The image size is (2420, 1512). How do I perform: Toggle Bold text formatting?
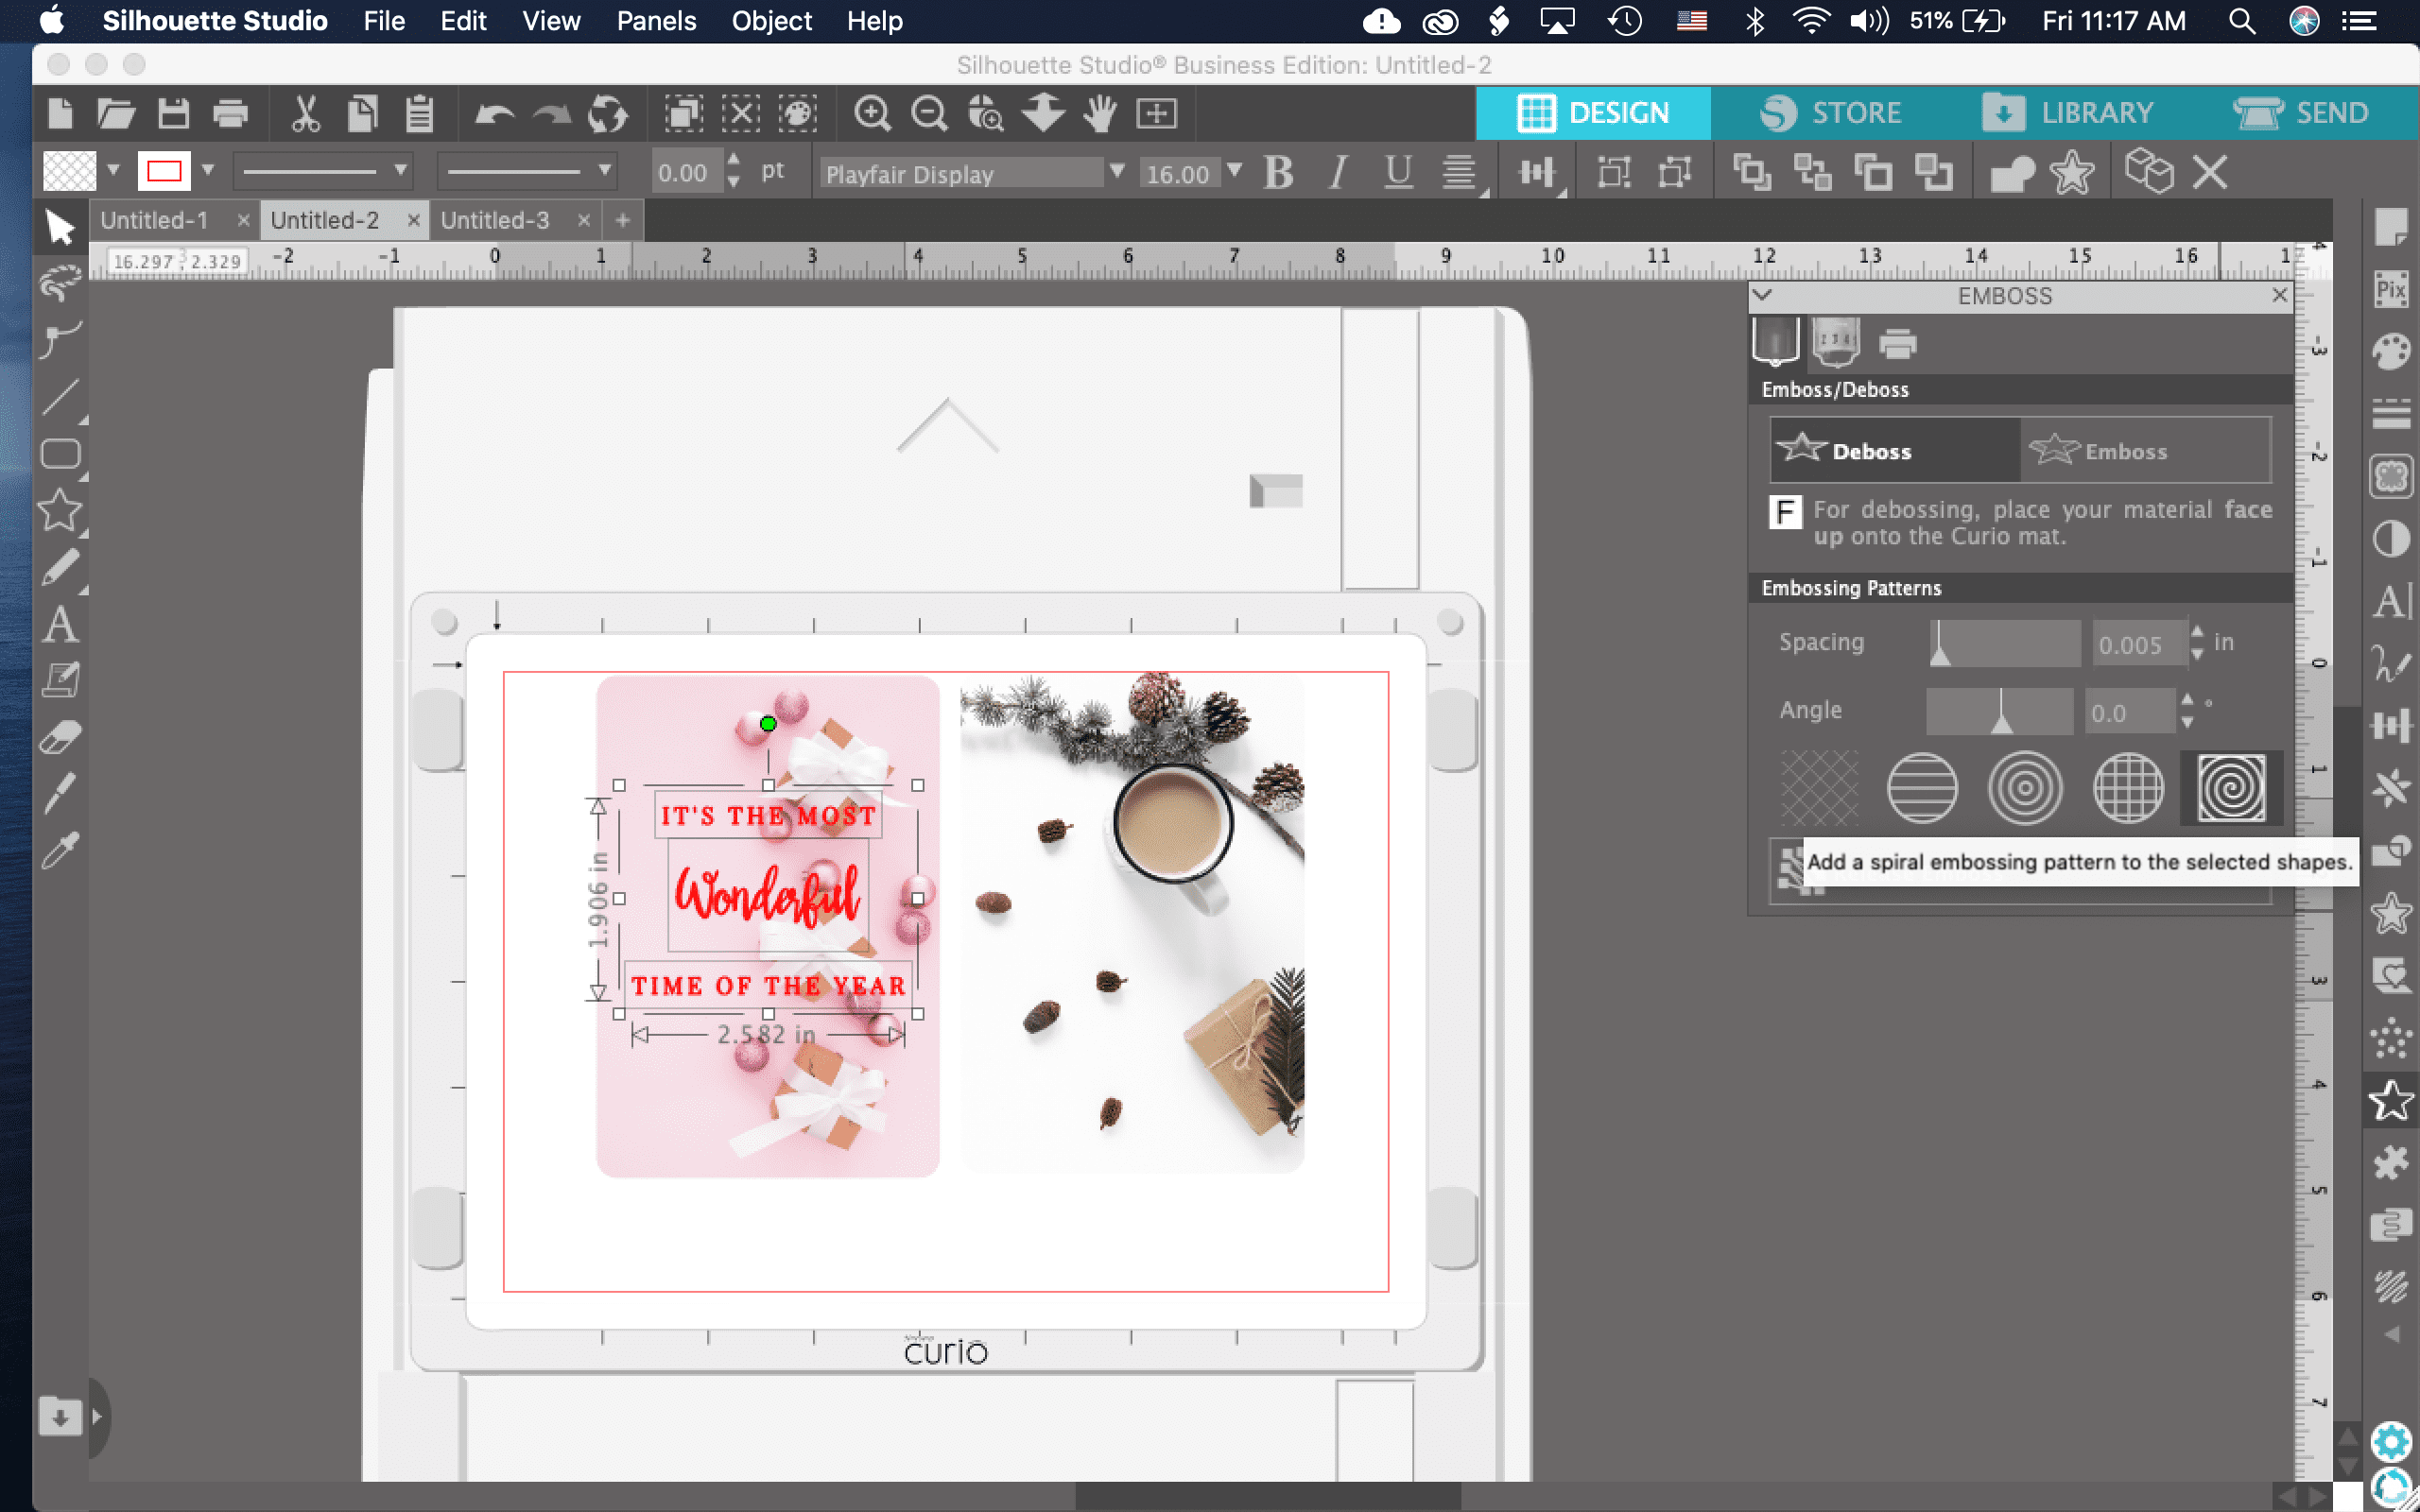click(x=1278, y=173)
